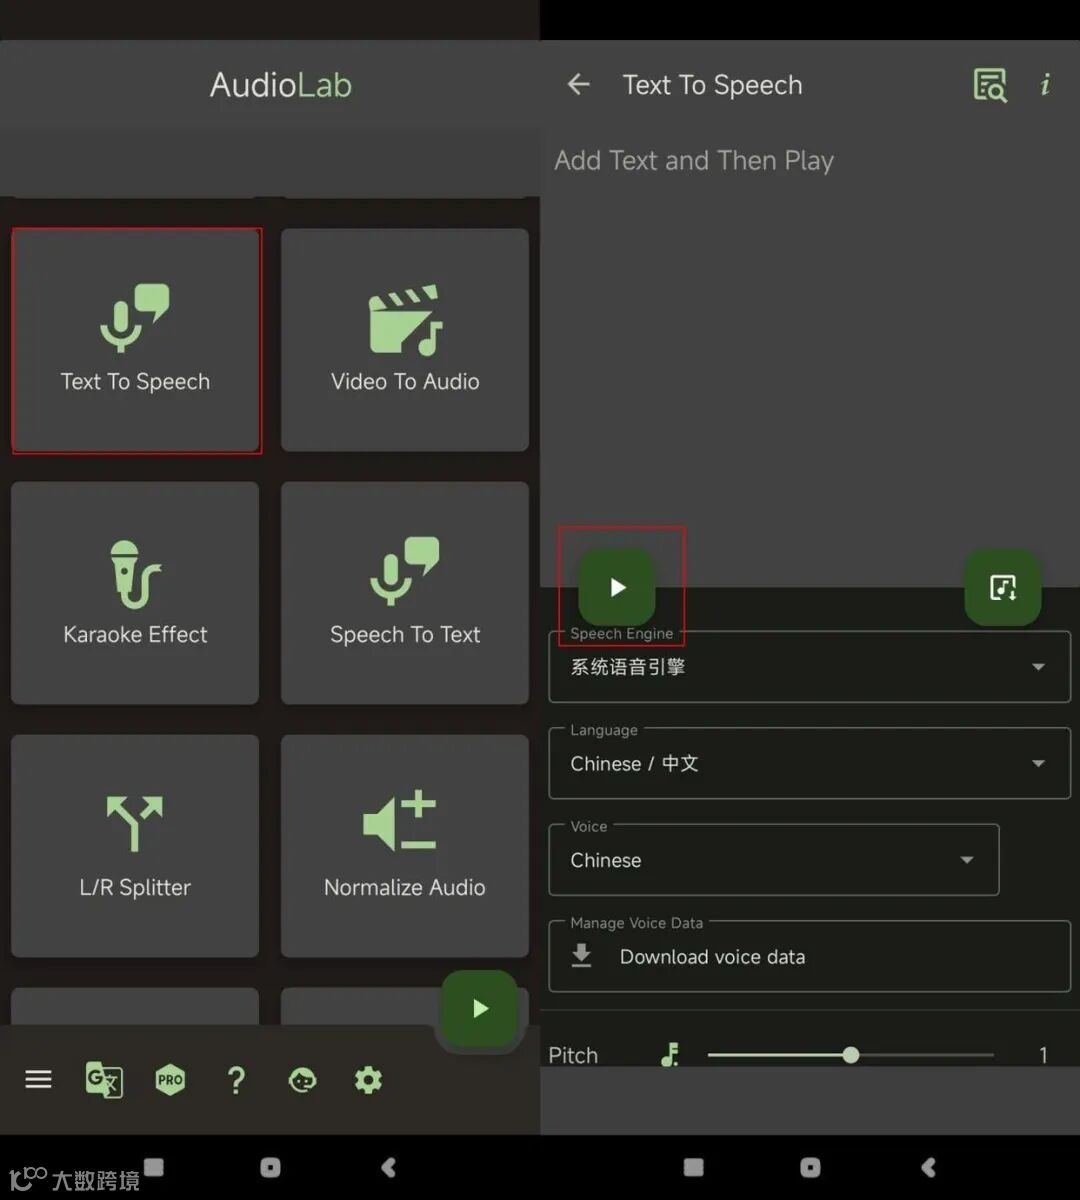Open the L/R Splitter tool

coord(135,846)
